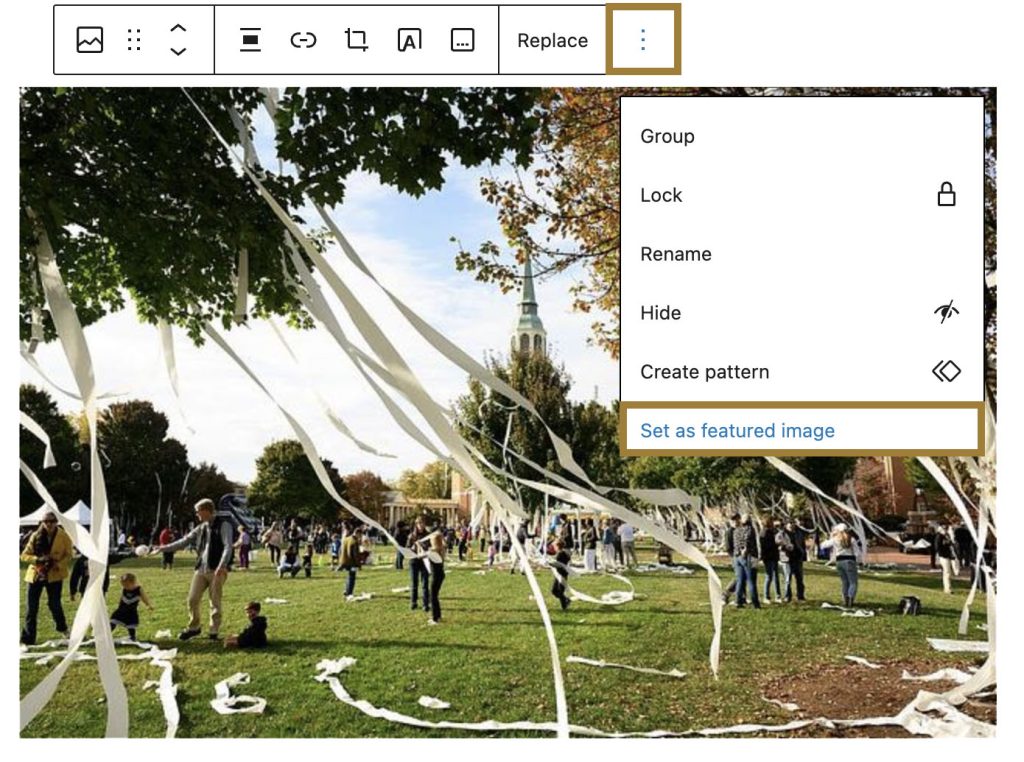Open the block alignment options
This screenshot has height=762, width=1024.
tap(250, 40)
